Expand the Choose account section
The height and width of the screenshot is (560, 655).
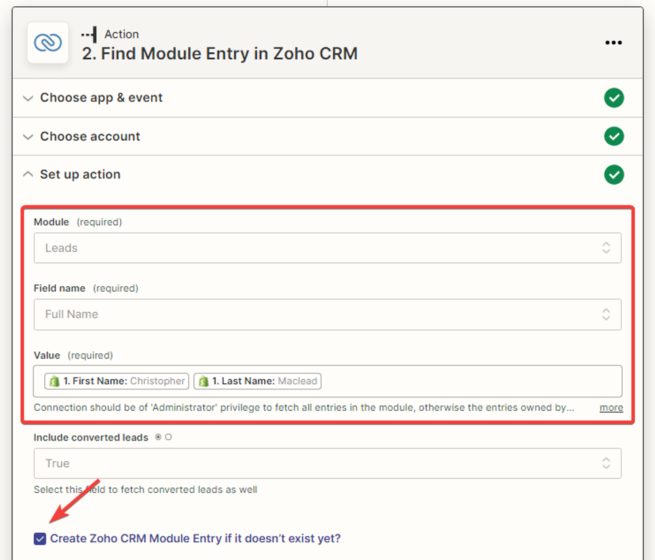(90, 136)
